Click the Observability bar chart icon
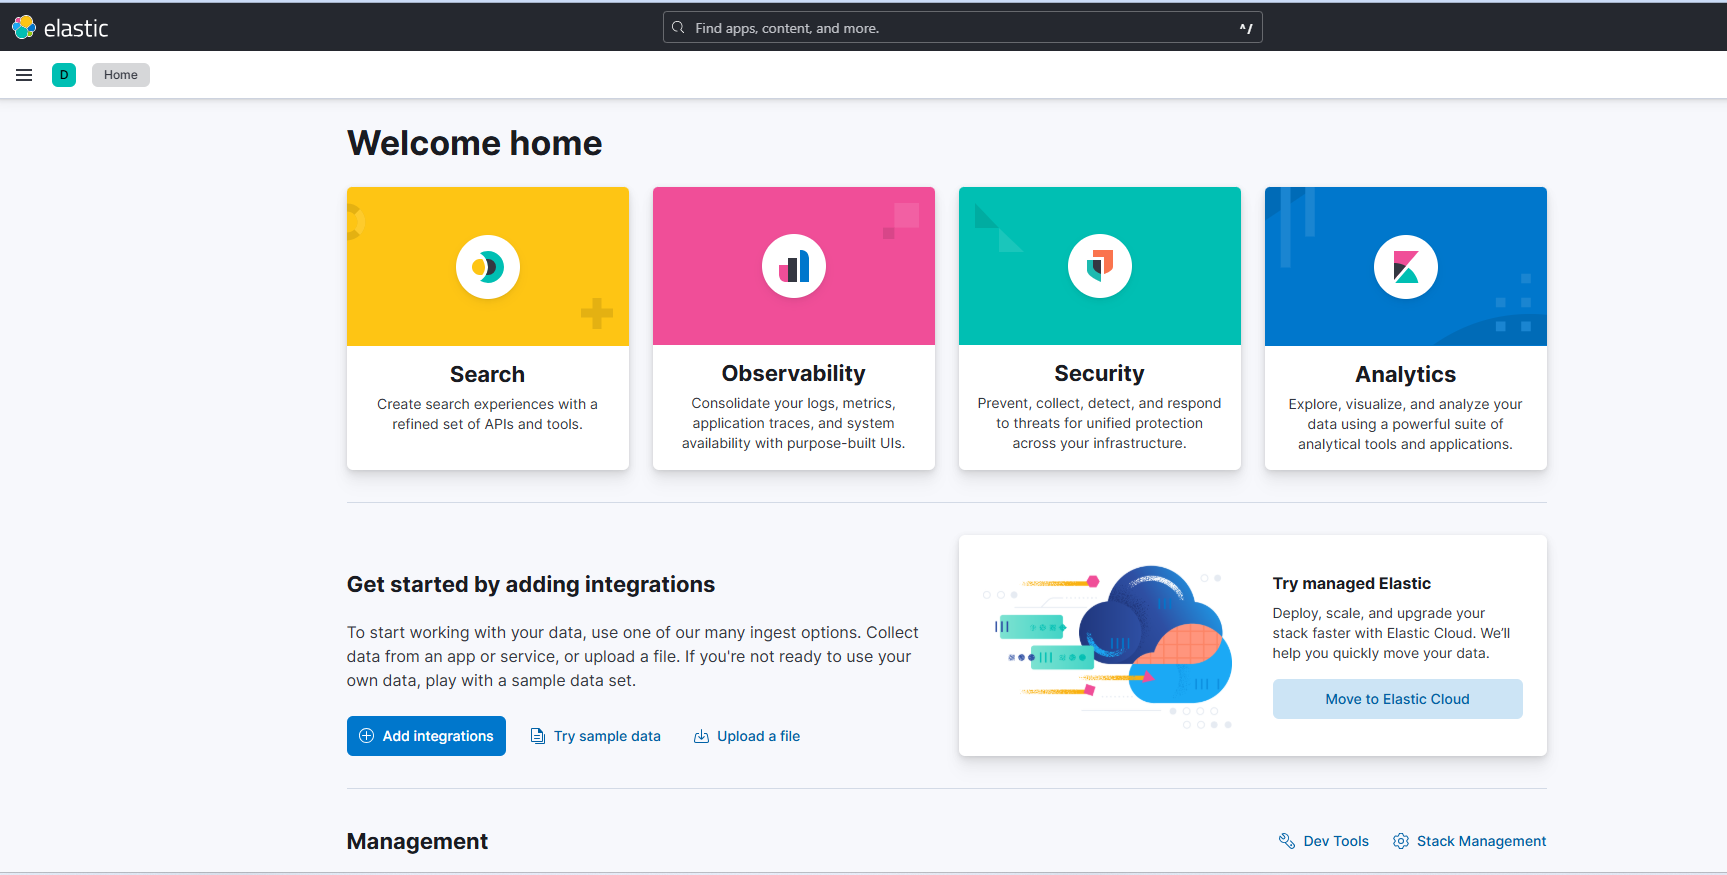 coord(794,266)
